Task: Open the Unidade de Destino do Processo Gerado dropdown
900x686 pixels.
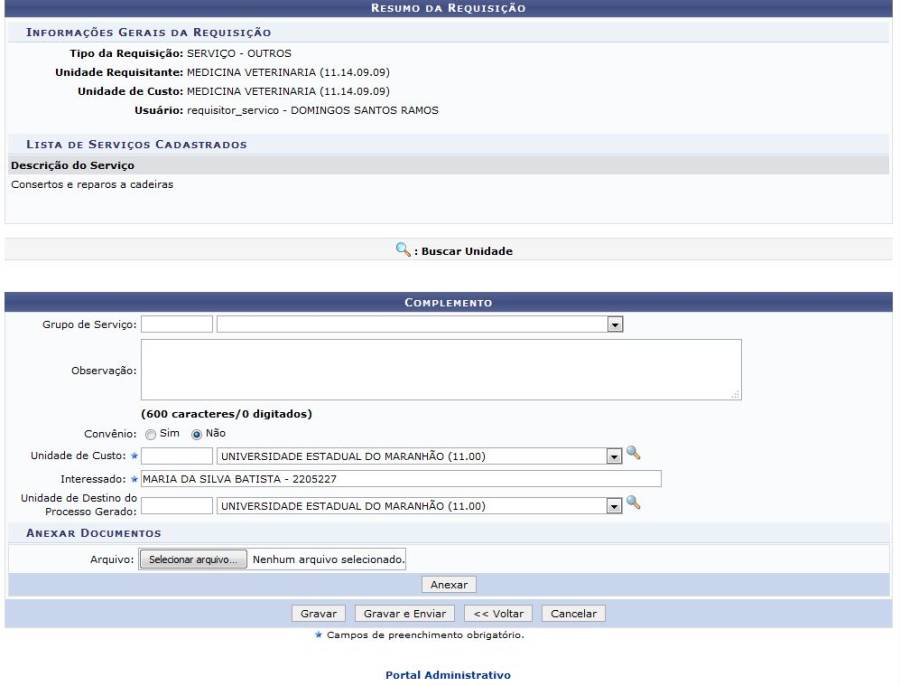Action: tap(615, 506)
